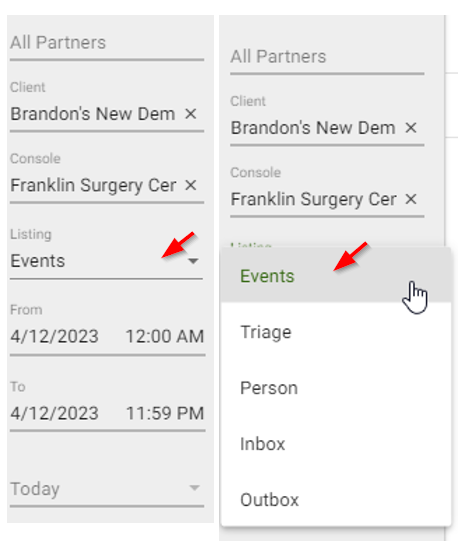Screen dimensions: 466x560
Task: Click Brandon's New Dem client field left
Action: coord(93,114)
